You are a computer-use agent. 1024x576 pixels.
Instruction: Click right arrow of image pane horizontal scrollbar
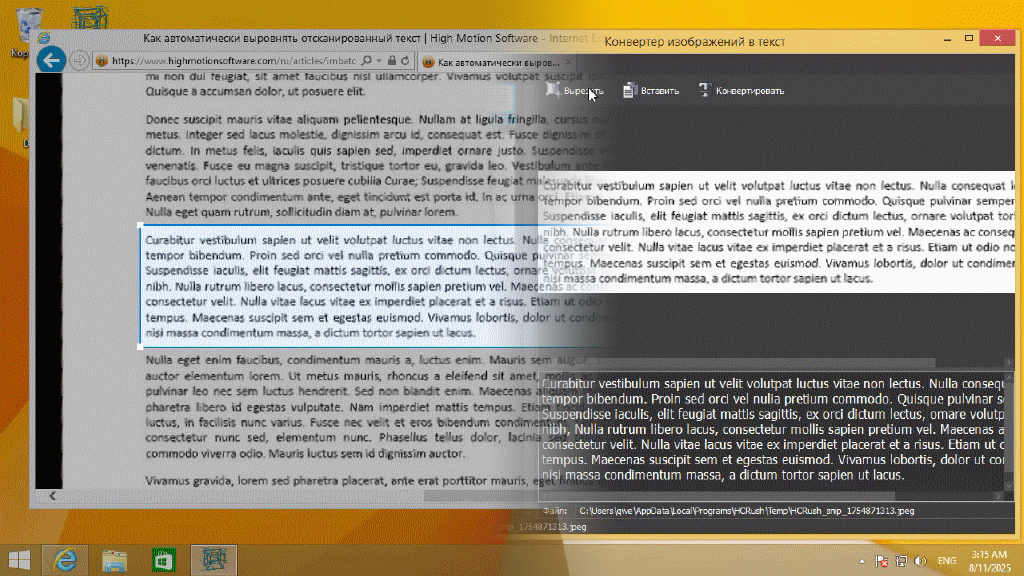pyautogui.click(x=1008, y=363)
